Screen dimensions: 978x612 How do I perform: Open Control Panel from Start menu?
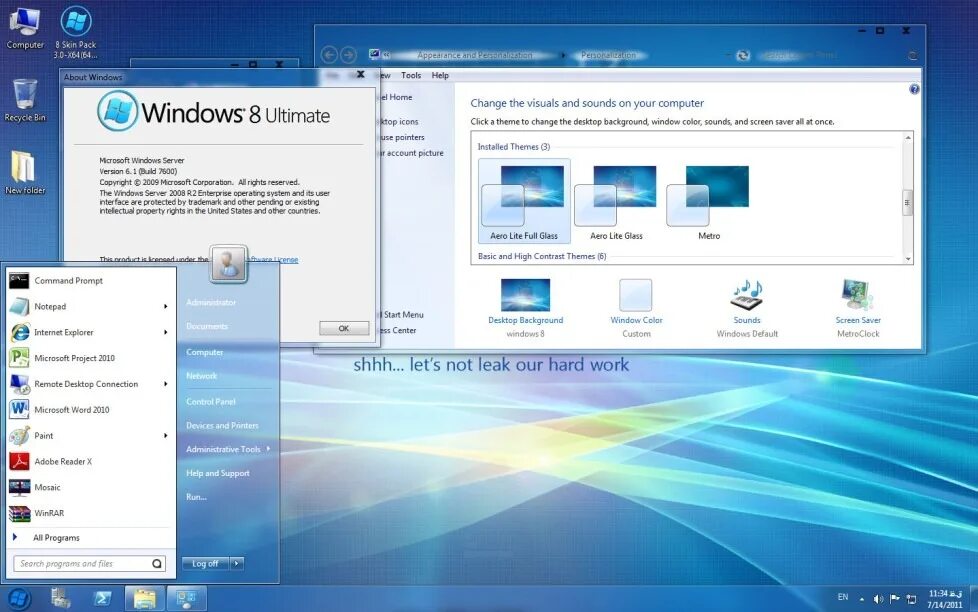[211, 402]
